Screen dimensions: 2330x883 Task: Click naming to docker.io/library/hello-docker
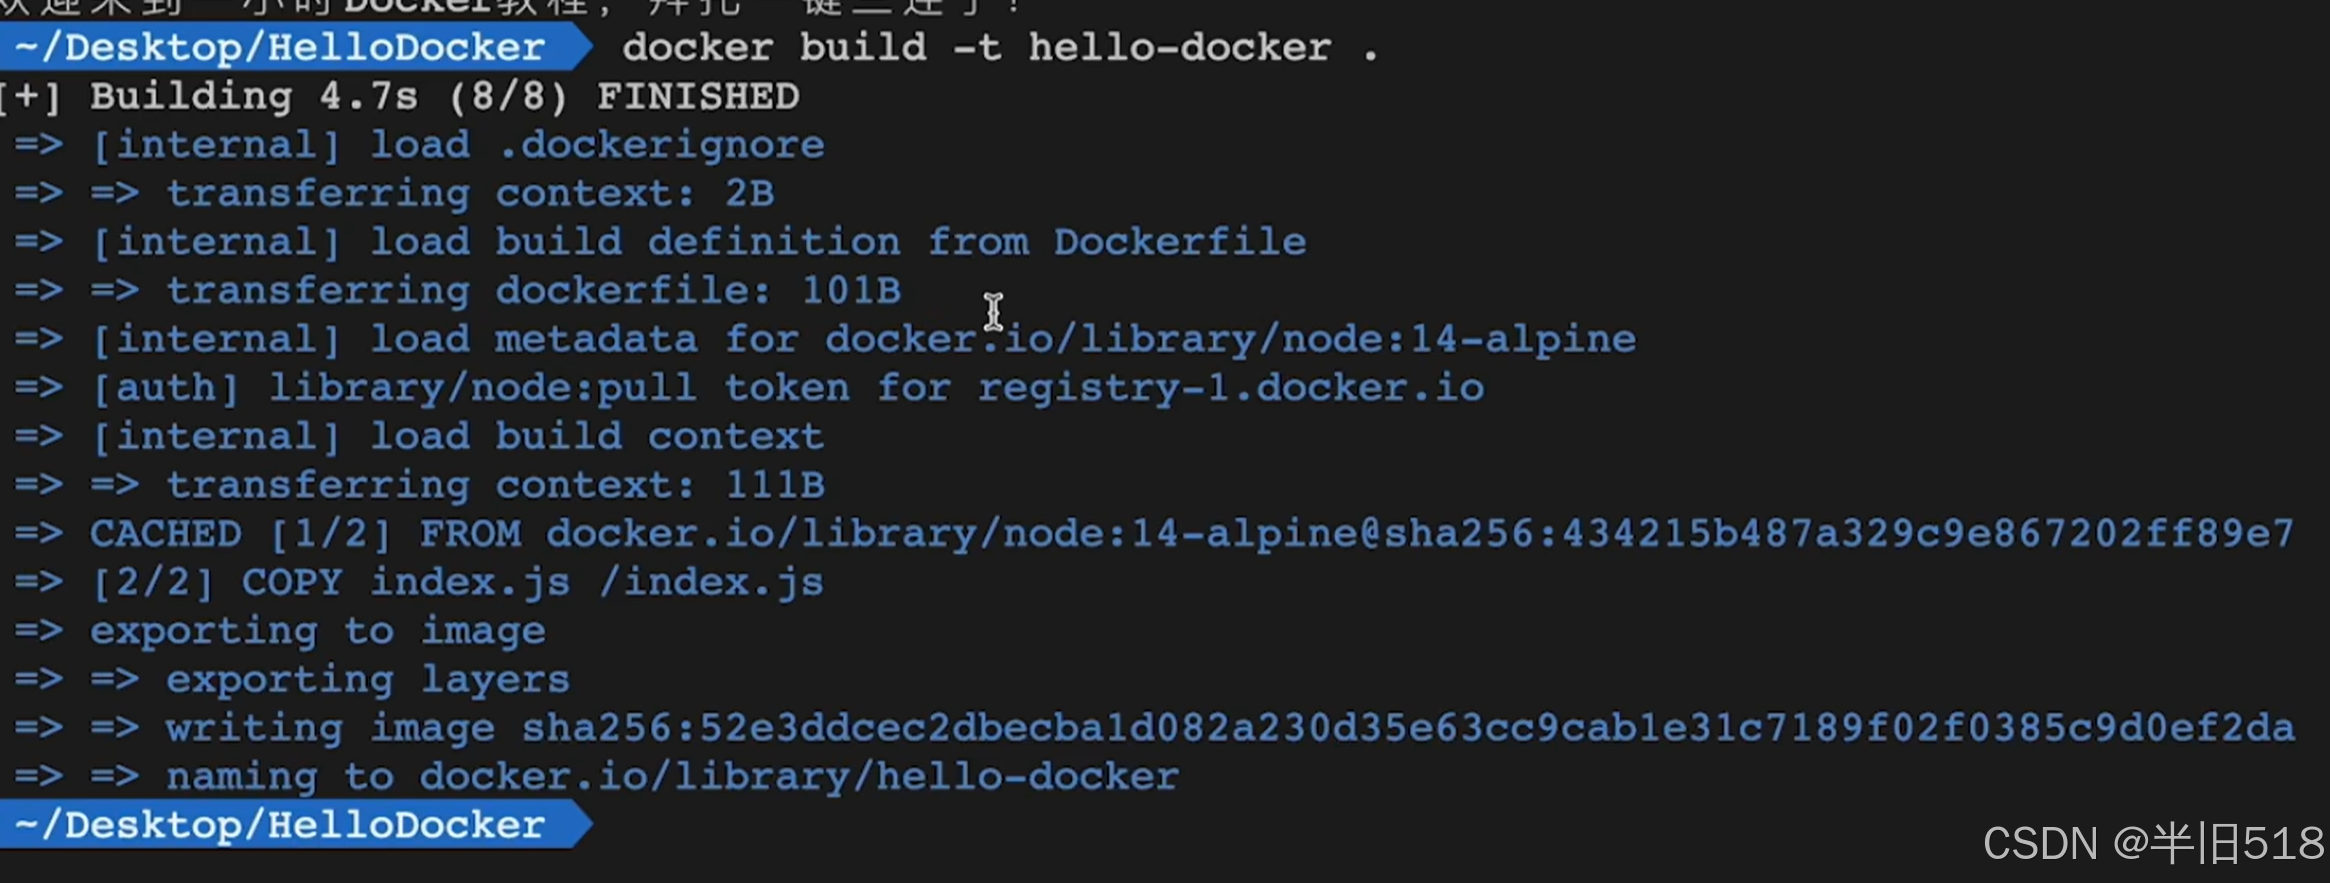pos(672,776)
